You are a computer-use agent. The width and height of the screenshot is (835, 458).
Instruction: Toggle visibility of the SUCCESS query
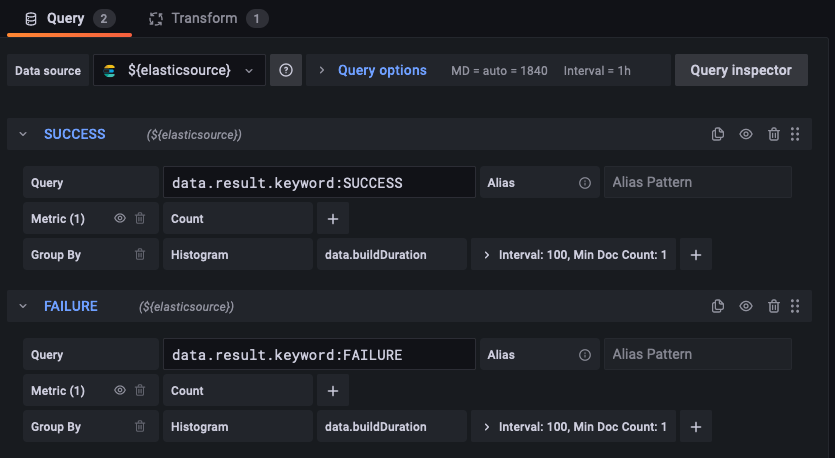click(746, 134)
